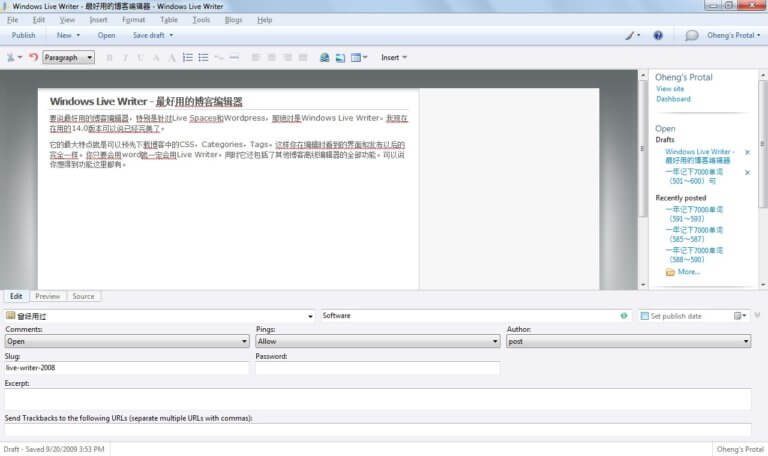This screenshot has height=456, width=768.
Task: Click the horizontal line icon
Action: [x=234, y=58]
